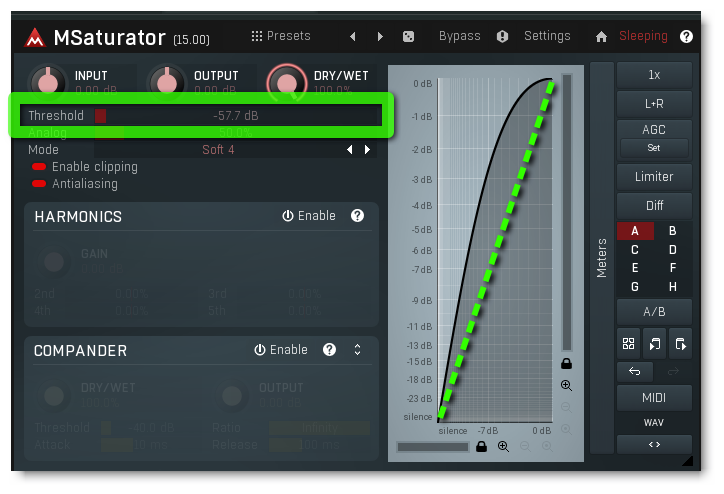The width and height of the screenshot is (724, 494).
Task: Load the previous preset arrow
Action: [353, 36]
